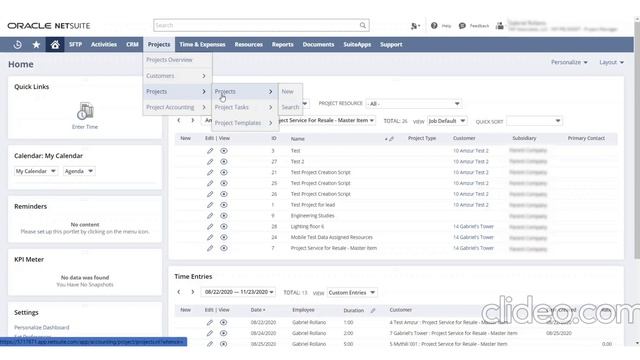View project Test Project for lead

coord(224,205)
